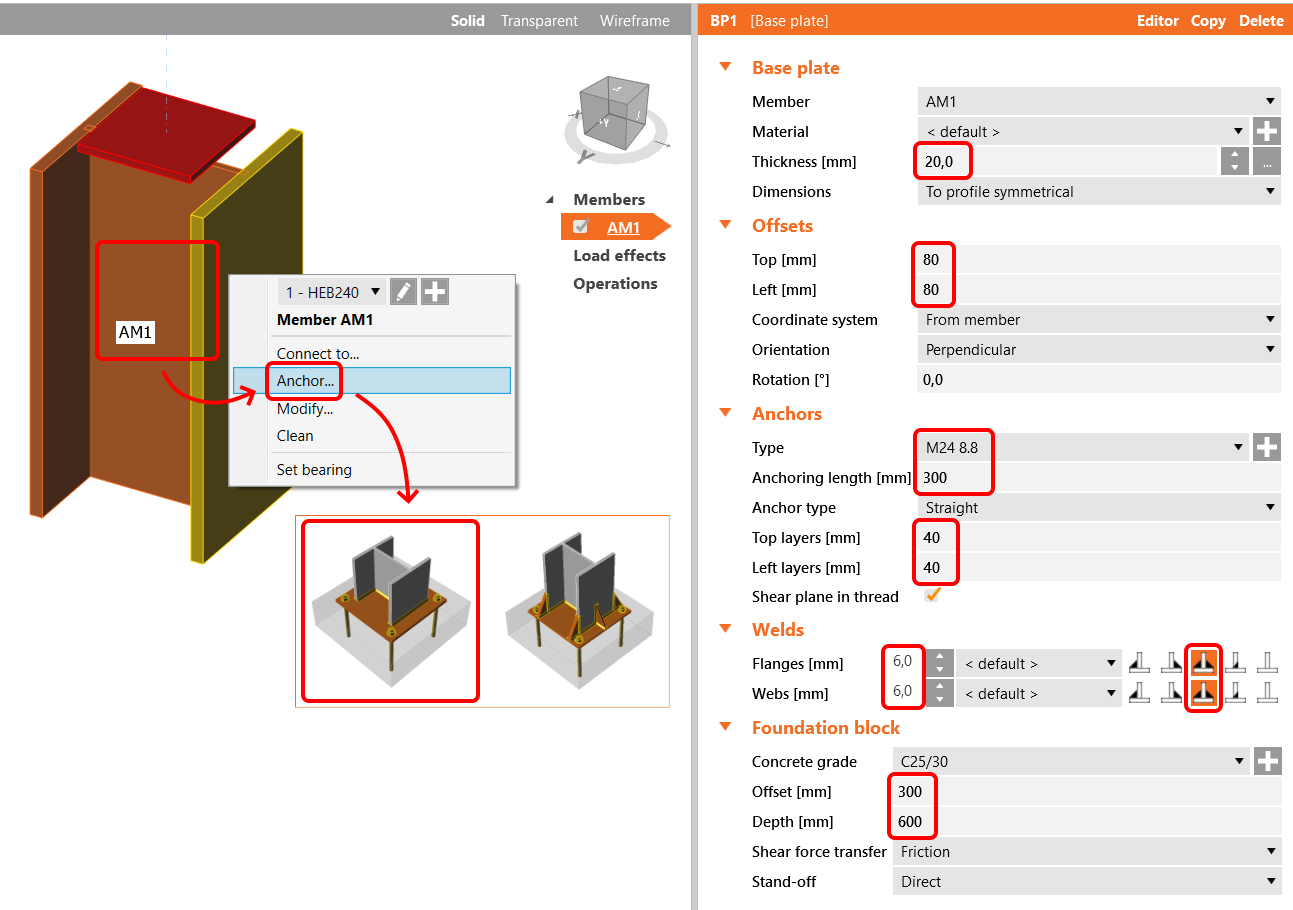Click the pencil edit icon beside HEB240
The image size is (1293, 910).
coord(403,291)
